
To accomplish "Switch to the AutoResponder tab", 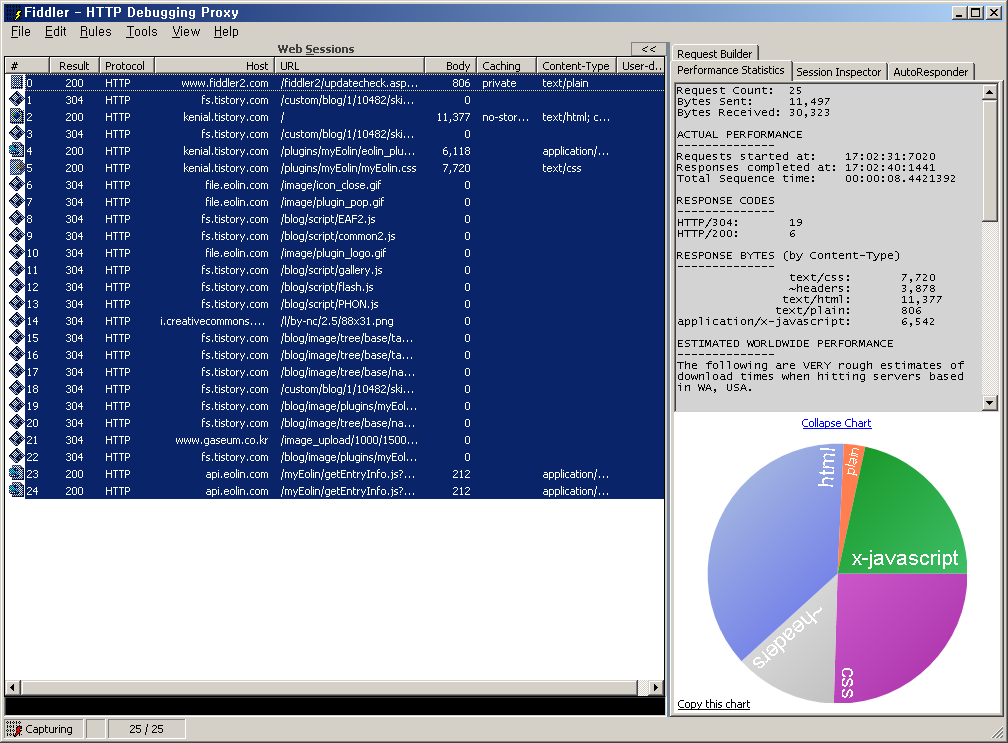I will pyautogui.click(x=930, y=72).
